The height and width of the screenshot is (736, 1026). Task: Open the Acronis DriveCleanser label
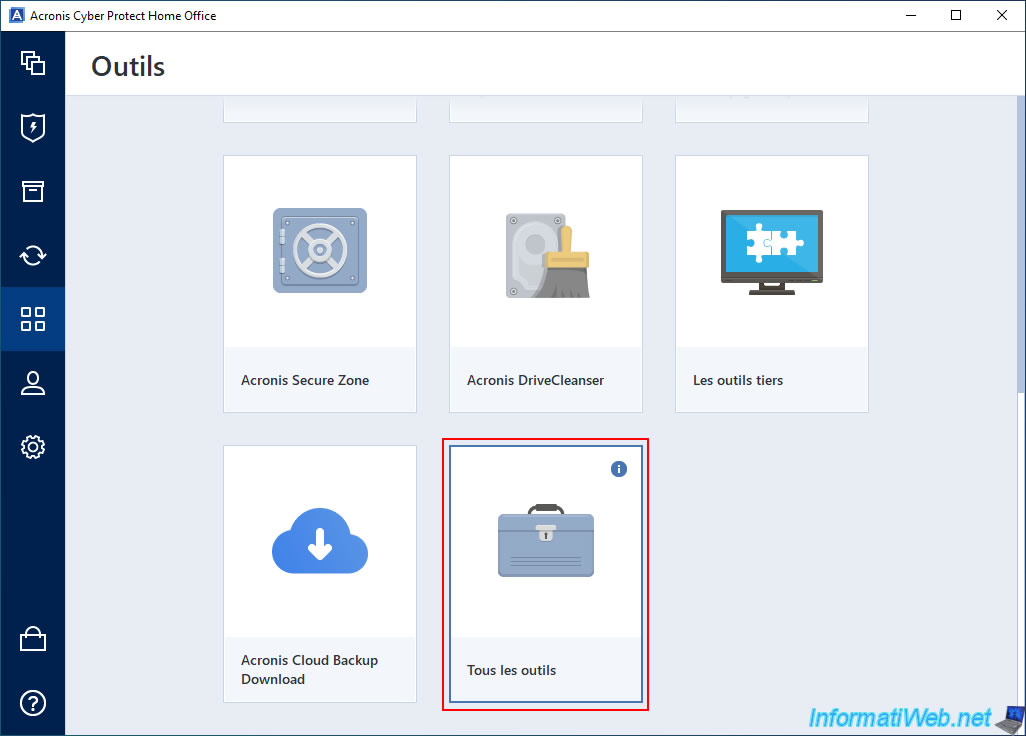pyautogui.click(x=535, y=380)
